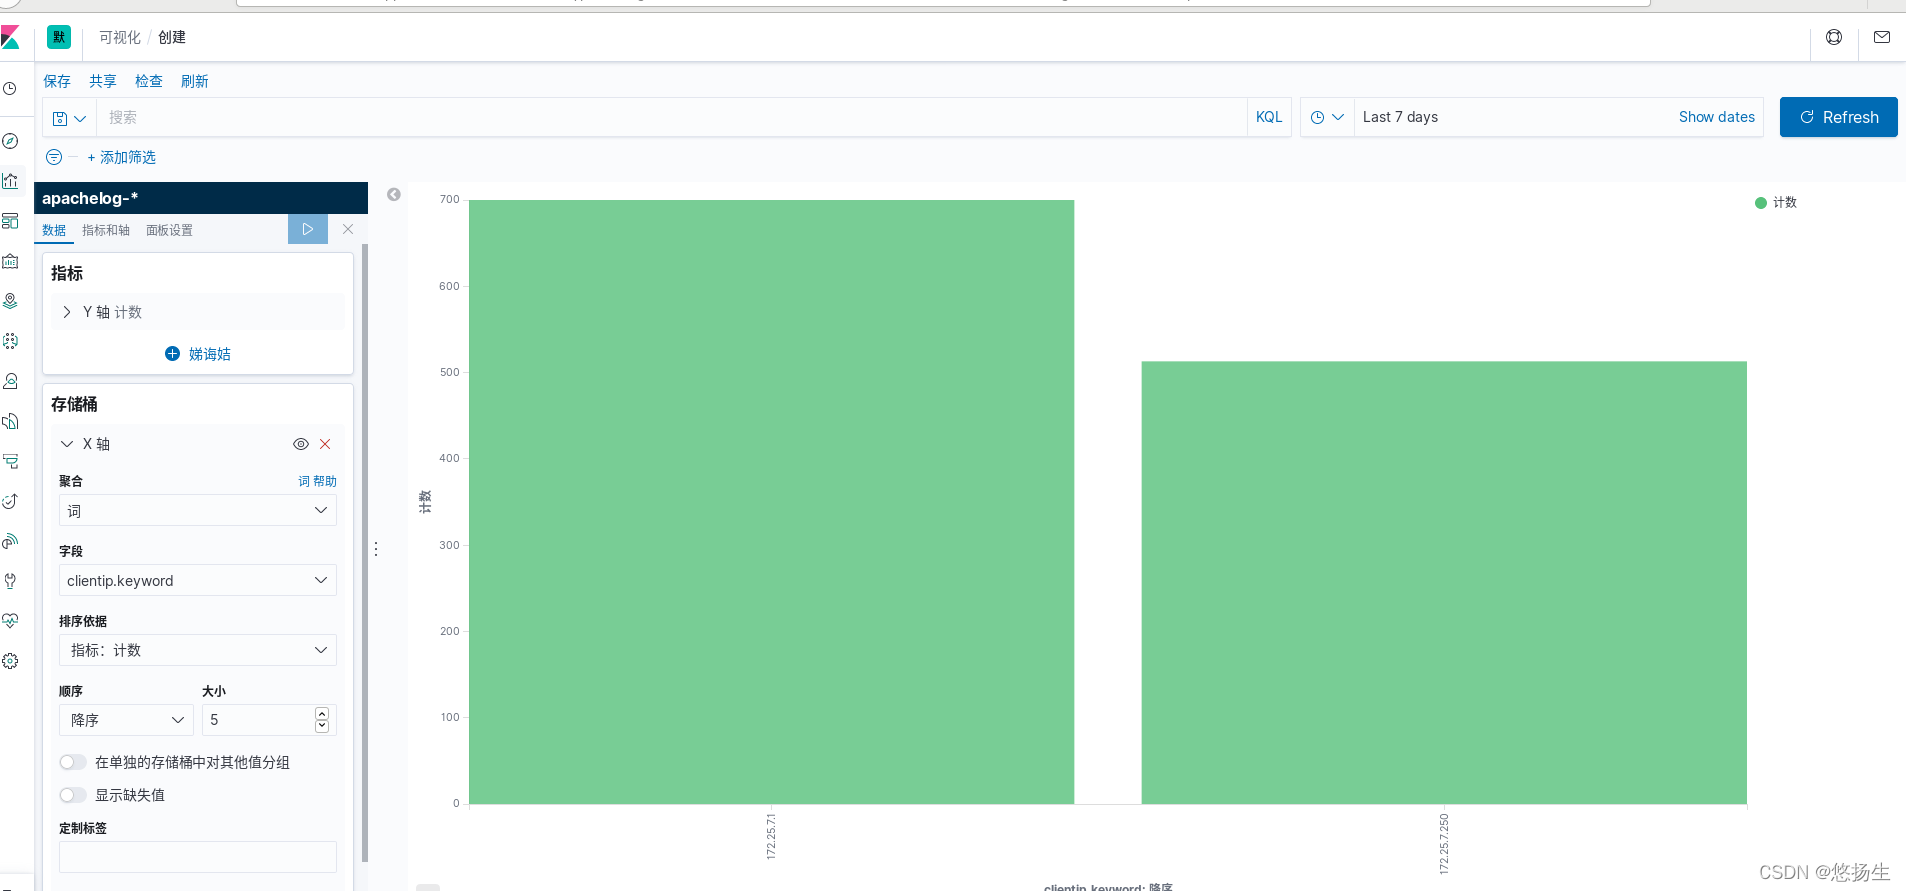Click the green space avatar icon

(59, 38)
